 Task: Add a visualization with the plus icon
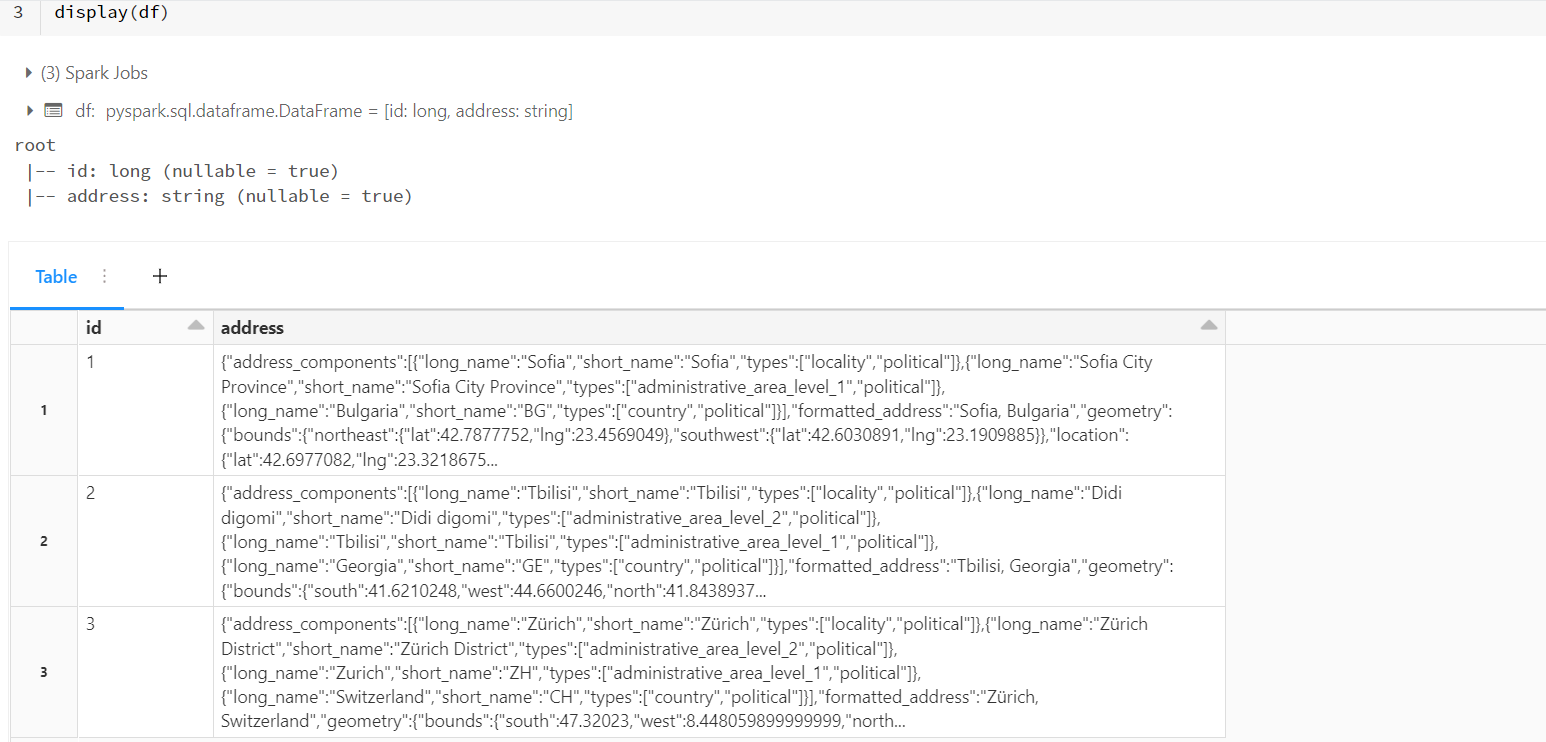(159, 277)
